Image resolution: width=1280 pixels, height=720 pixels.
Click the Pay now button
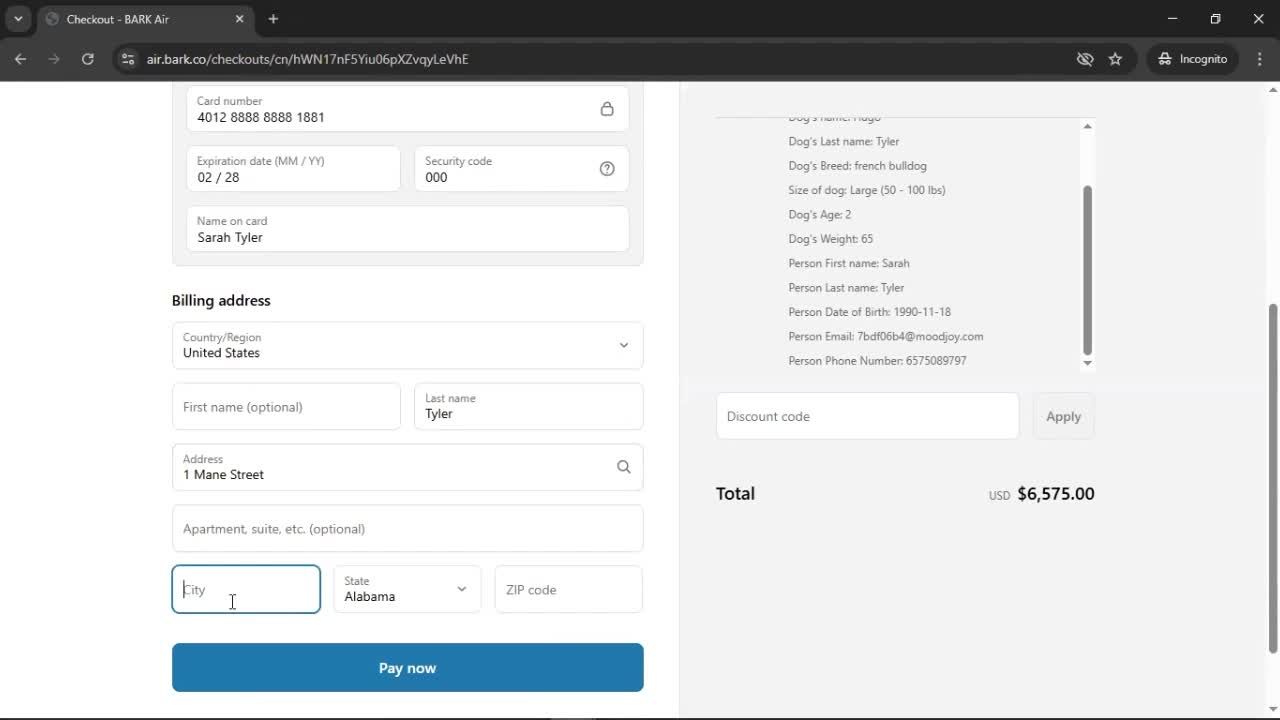coord(408,667)
